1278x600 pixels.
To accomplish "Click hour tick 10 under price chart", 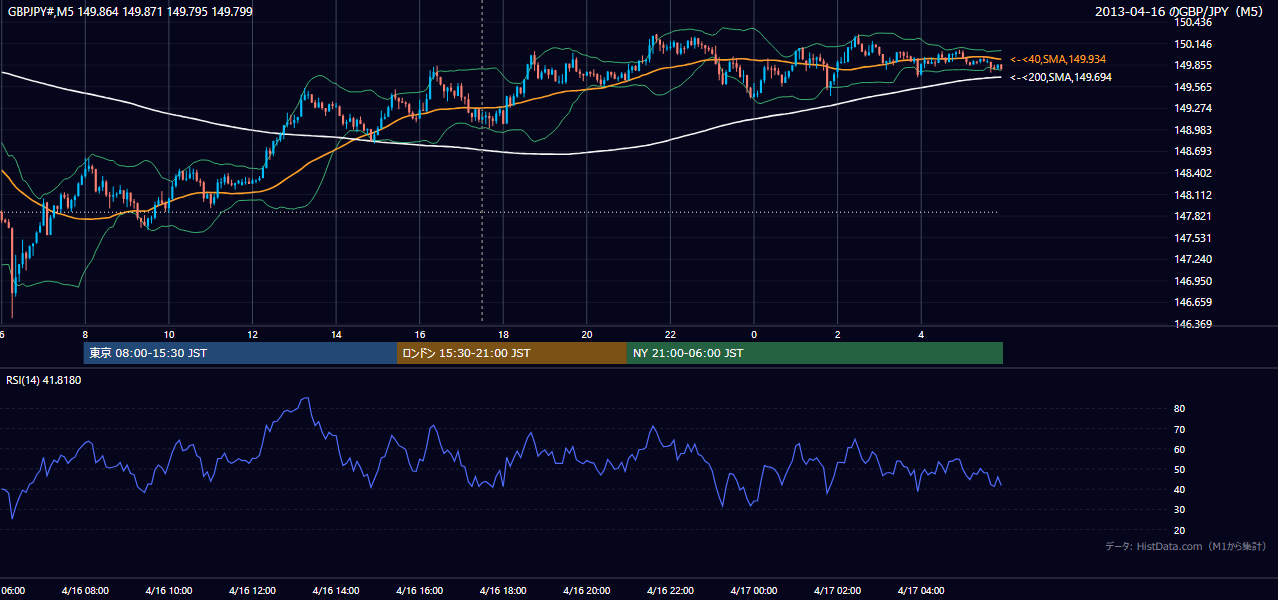I will click(169, 335).
